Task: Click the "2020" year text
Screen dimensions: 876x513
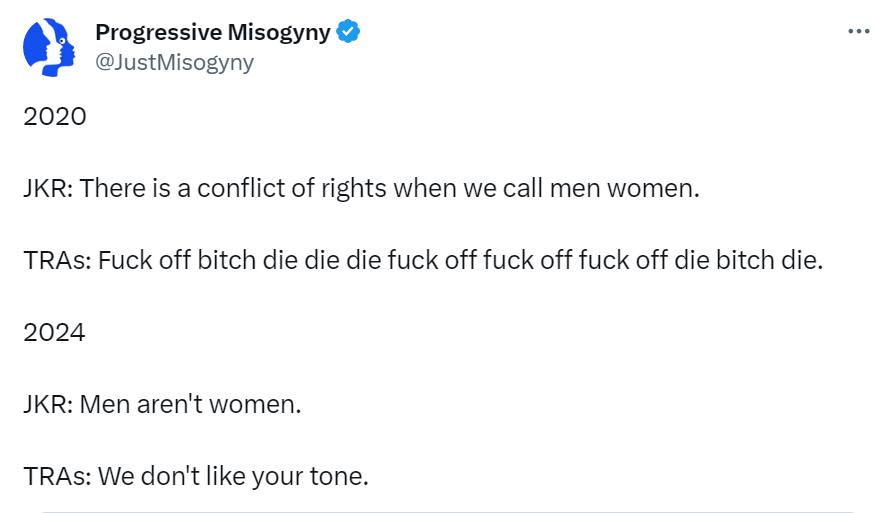Action: [54, 117]
